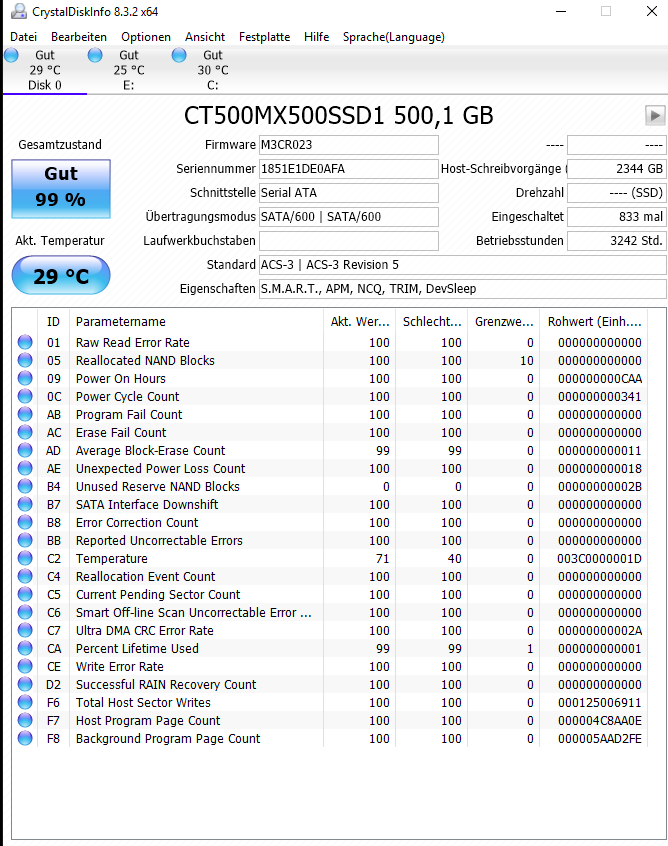The height and width of the screenshot is (846, 668).
Task: Click the CrystalDiskInfo title bar app icon
Action: pyautogui.click(x=19, y=11)
